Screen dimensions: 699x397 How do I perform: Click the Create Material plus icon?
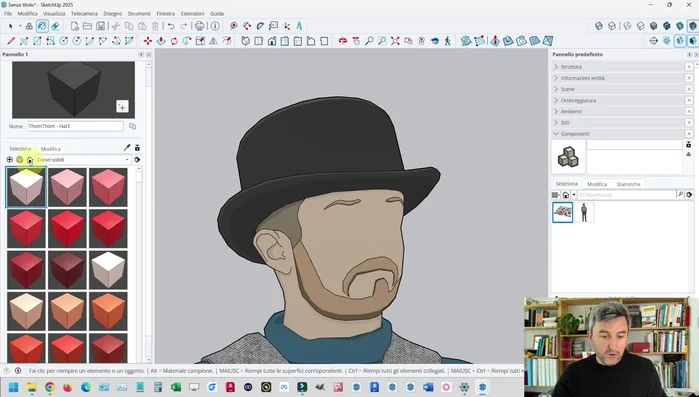(x=9, y=160)
